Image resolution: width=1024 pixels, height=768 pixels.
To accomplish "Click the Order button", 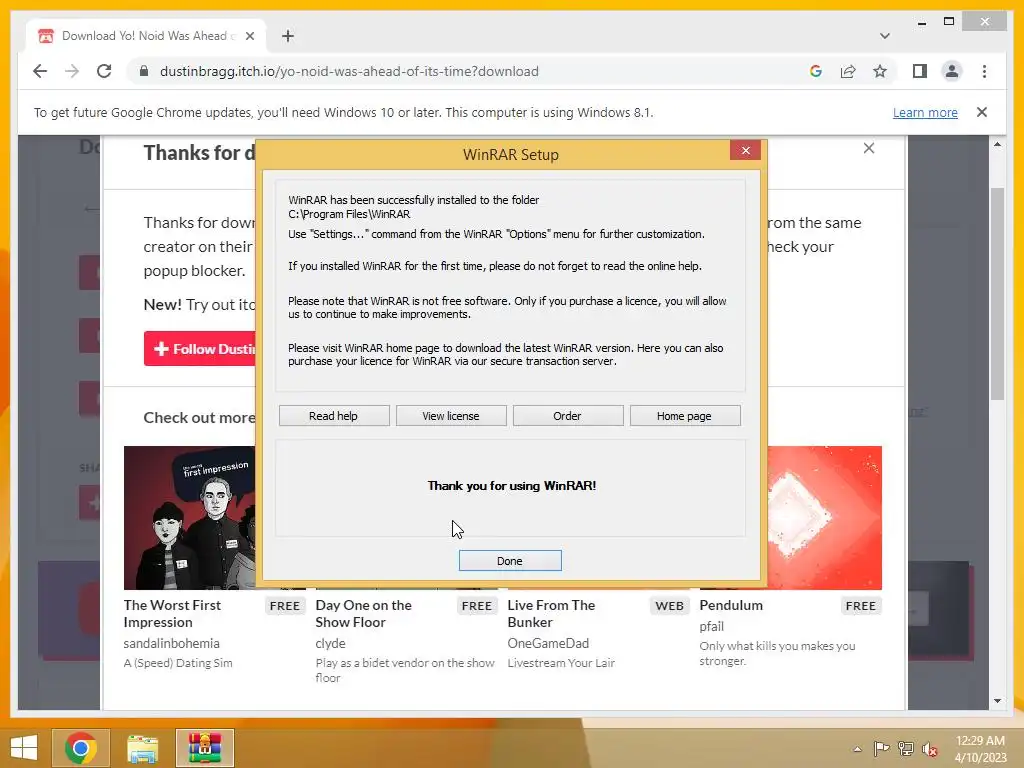I will 568,416.
